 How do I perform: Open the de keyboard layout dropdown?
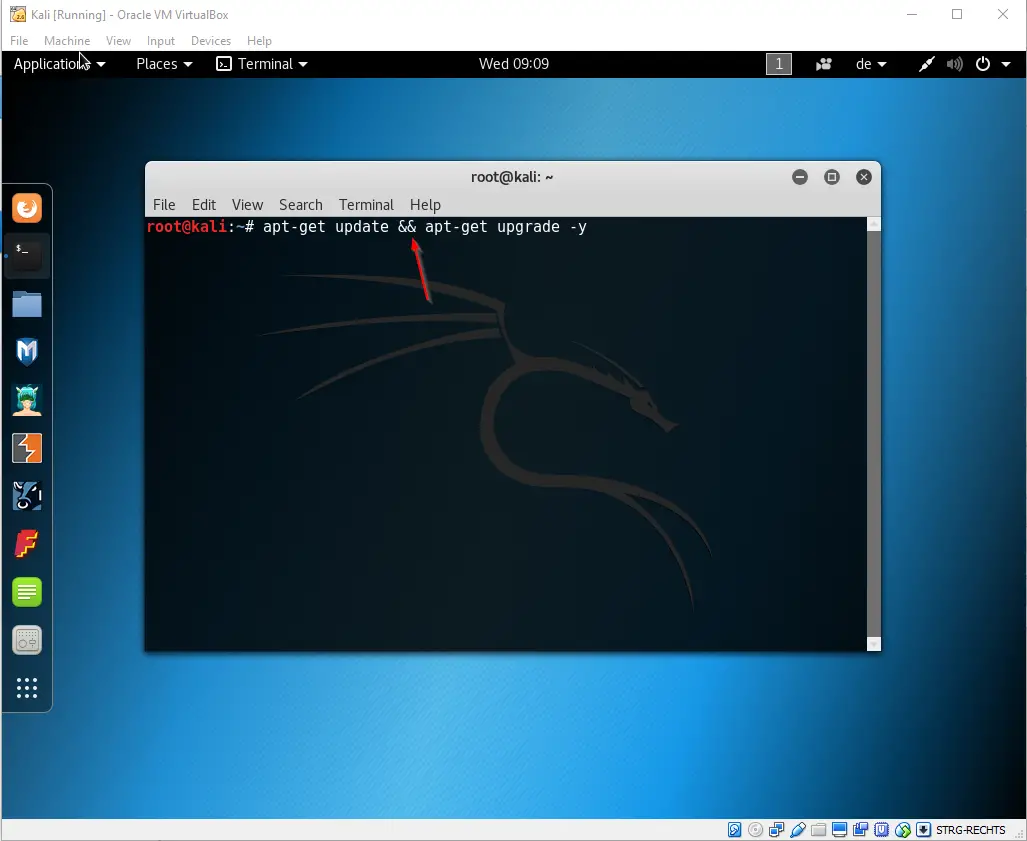click(x=871, y=64)
